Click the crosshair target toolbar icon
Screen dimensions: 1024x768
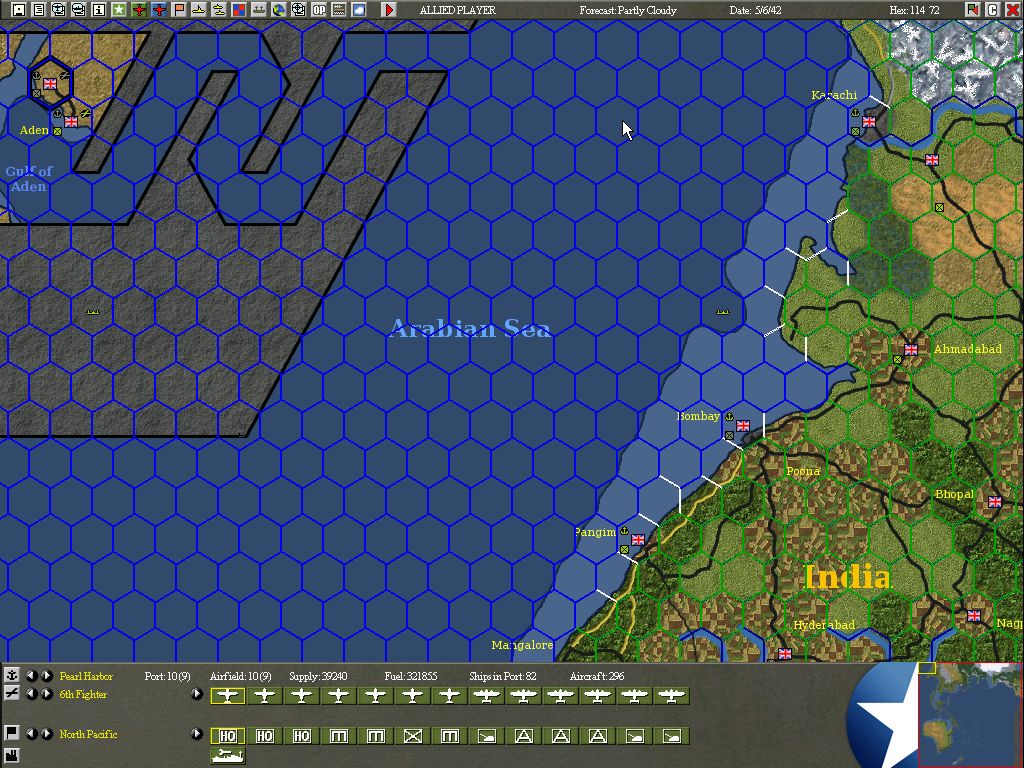tap(298, 10)
